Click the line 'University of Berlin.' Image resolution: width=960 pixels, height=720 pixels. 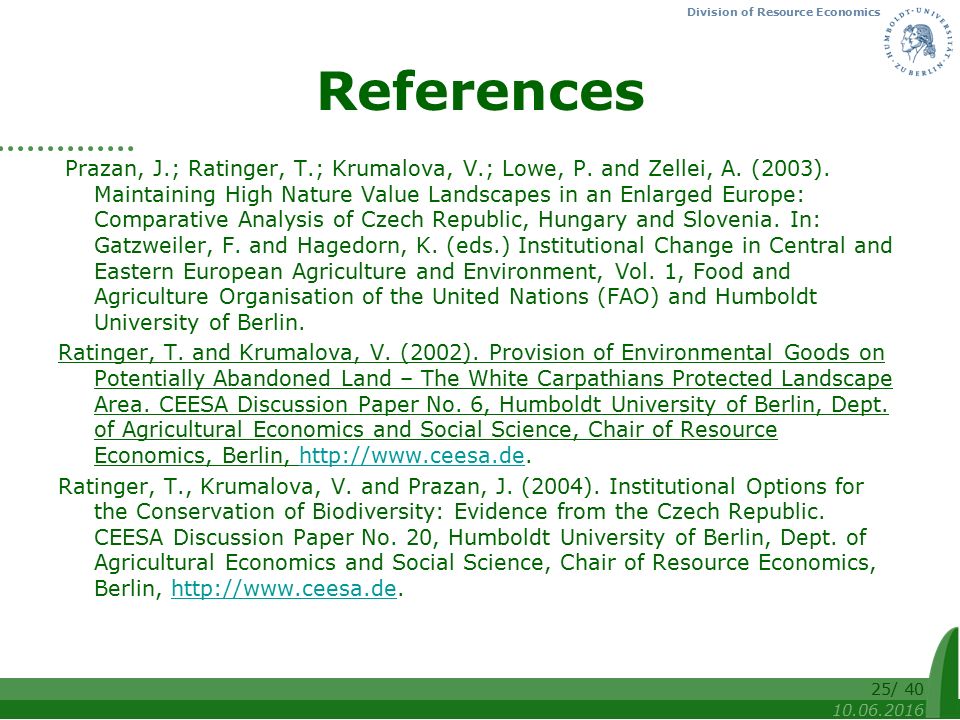pos(199,322)
